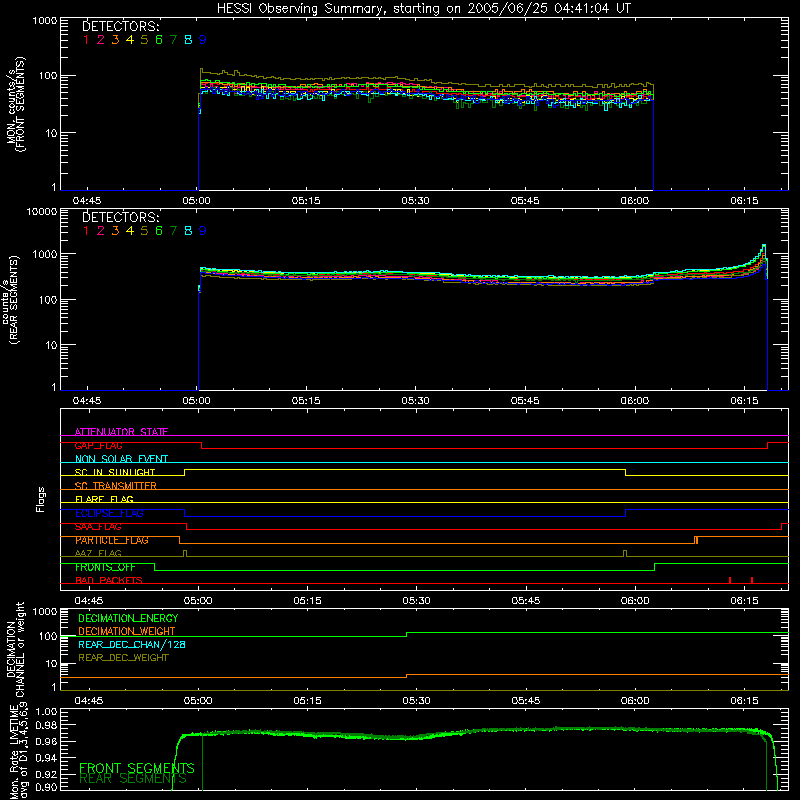Click 06:00 time label under decimation panel
Image resolution: width=800 pixels, height=800 pixels.
coord(635,701)
